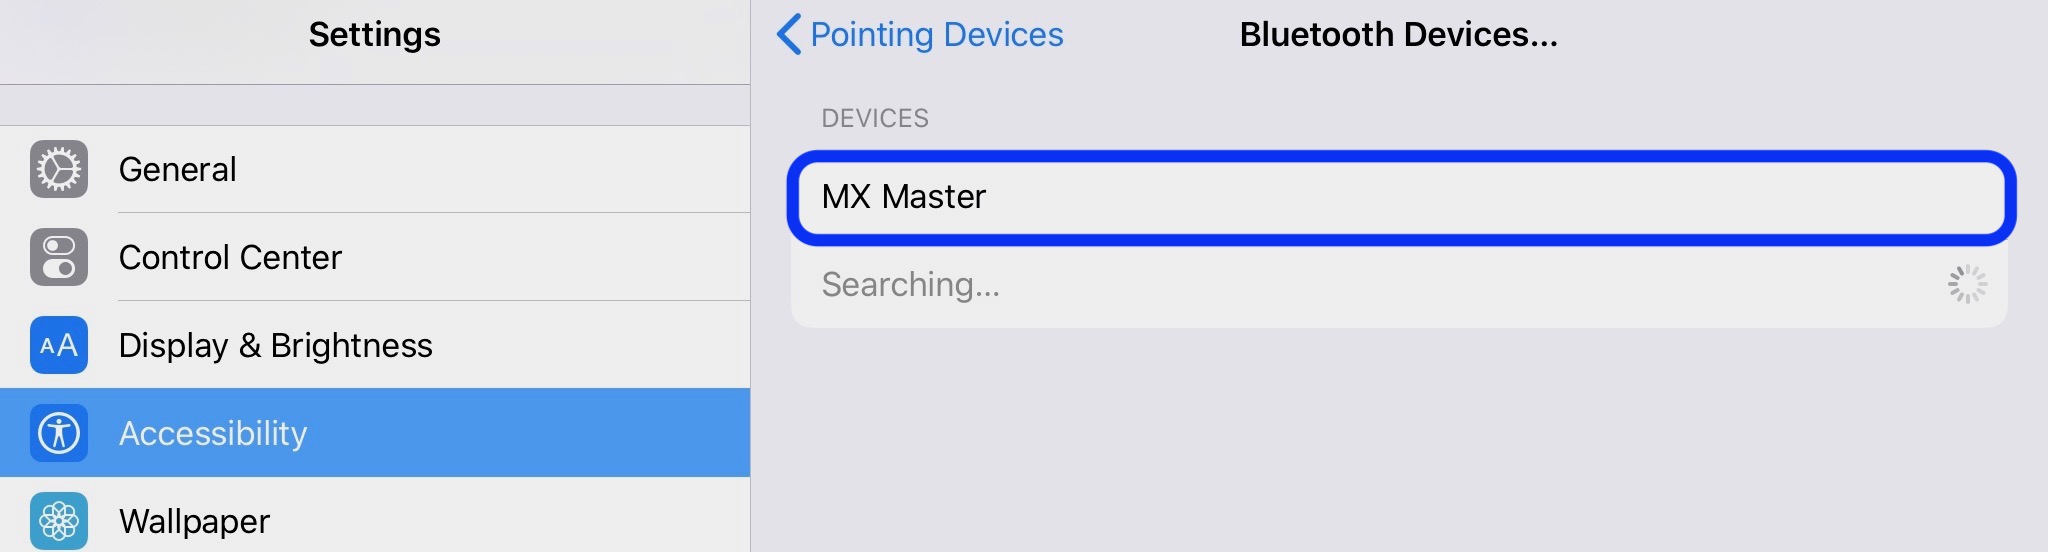The image size is (2048, 552).
Task: Click the blue back chevron arrow
Action: [789, 34]
